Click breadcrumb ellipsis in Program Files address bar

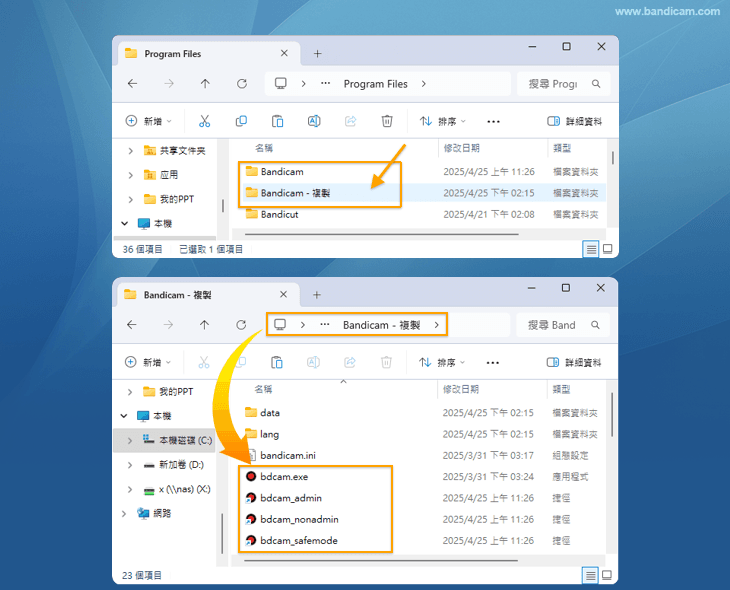click(x=325, y=84)
